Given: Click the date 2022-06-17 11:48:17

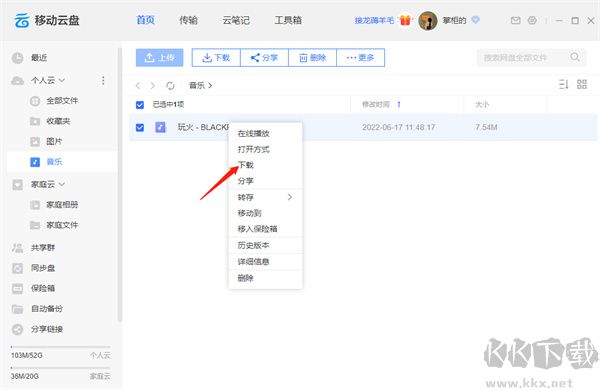Looking at the screenshot, I should [399, 127].
